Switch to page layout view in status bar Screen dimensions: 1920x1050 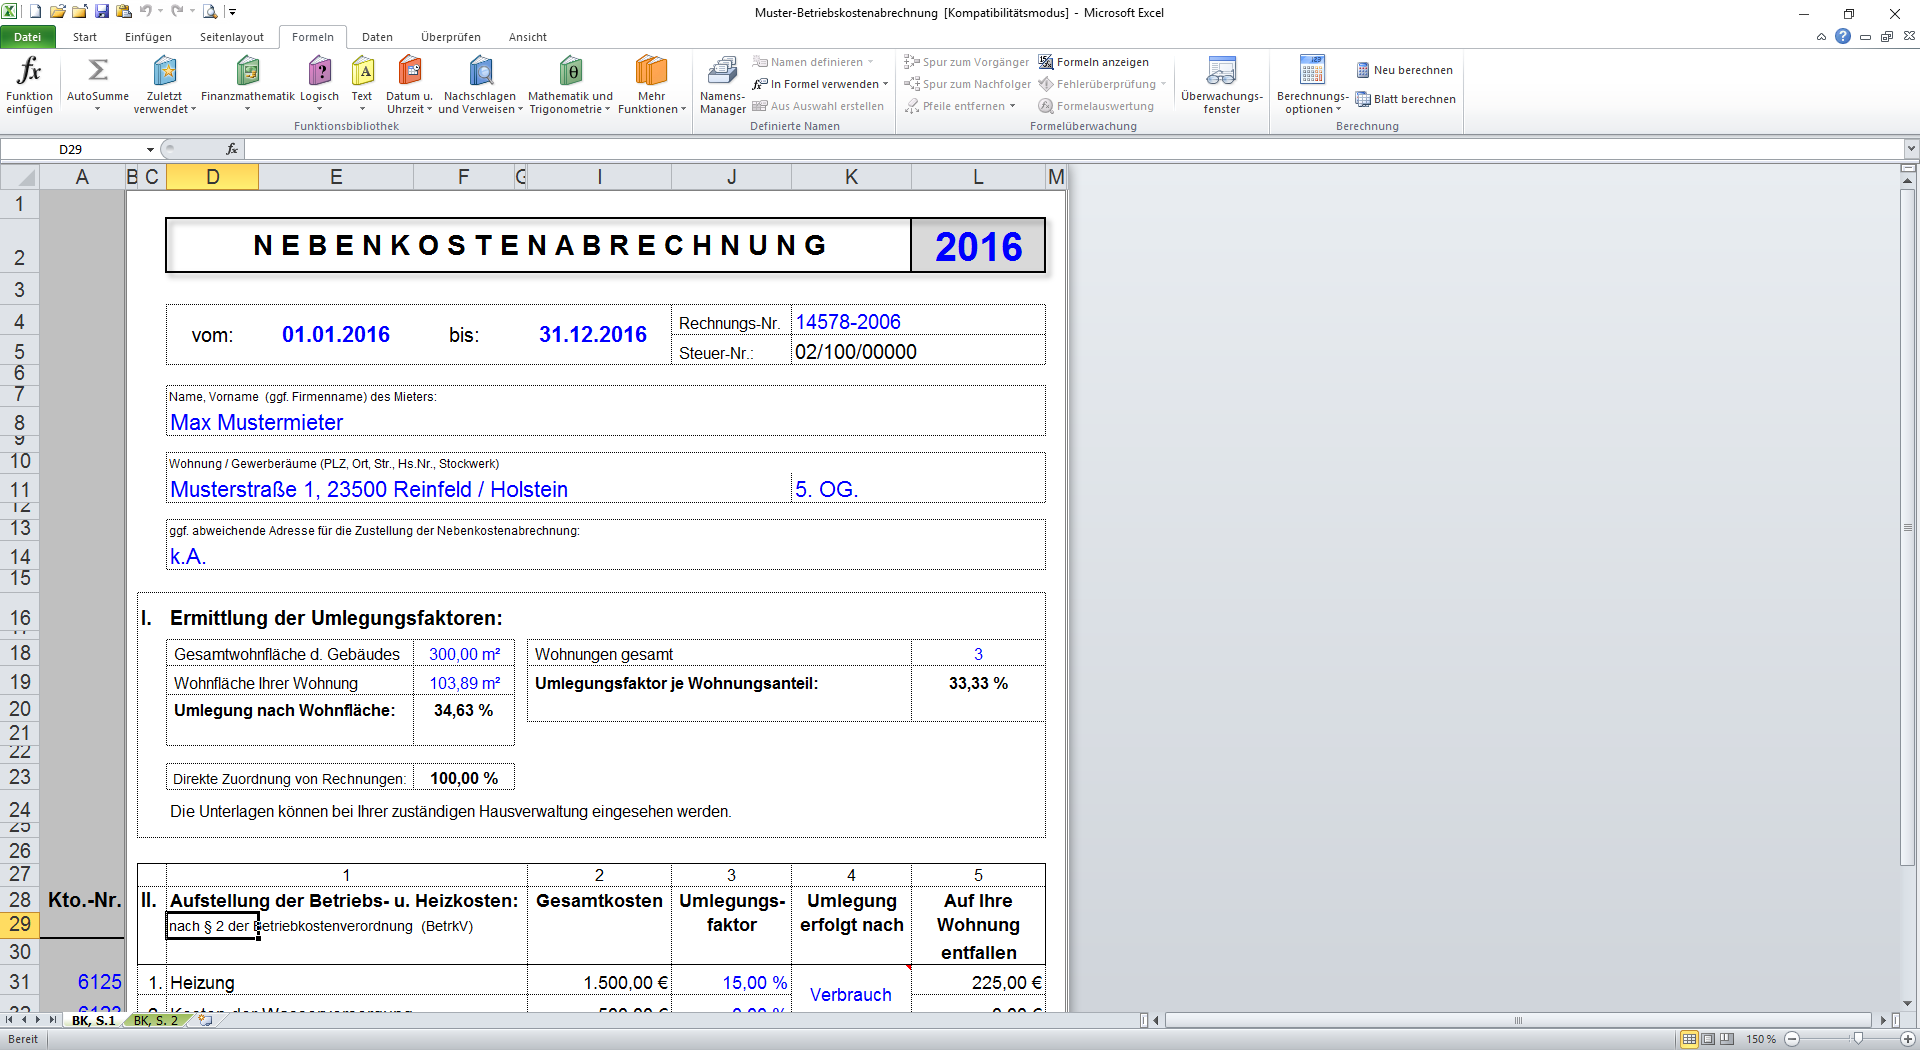1708,1039
